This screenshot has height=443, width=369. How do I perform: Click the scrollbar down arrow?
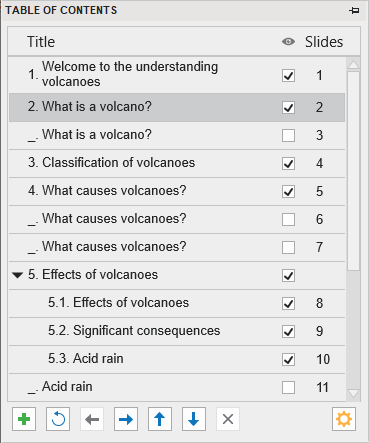tap(353, 394)
